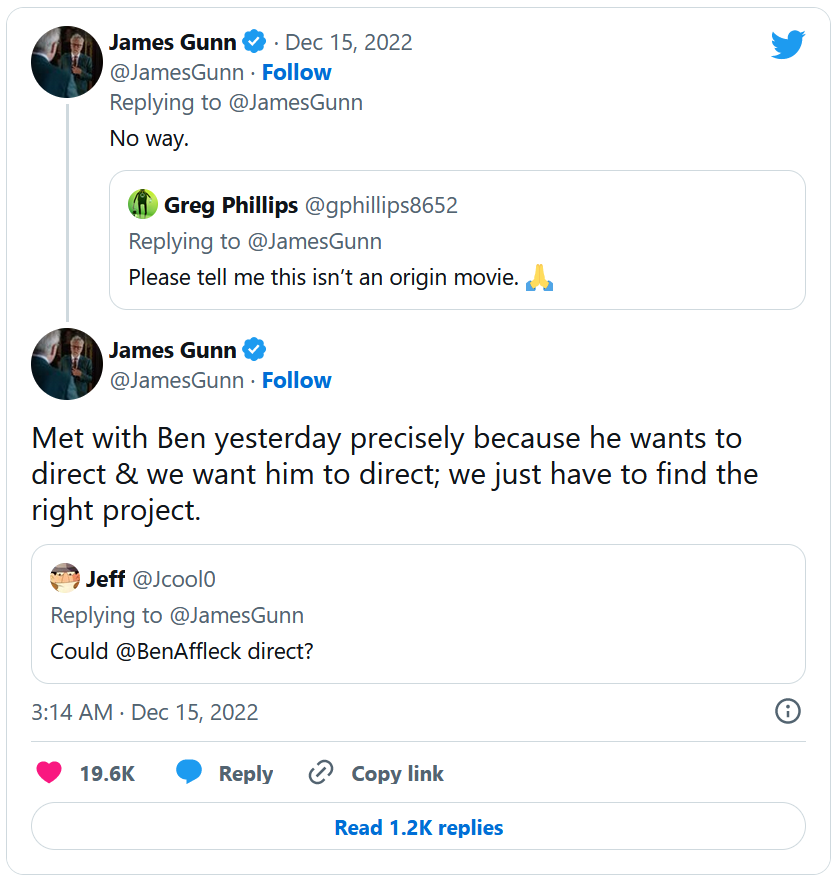Image resolution: width=837 pixels, height=884 pixels.
Task: Like the tweet with the heart icon
Action: [49, 773]
